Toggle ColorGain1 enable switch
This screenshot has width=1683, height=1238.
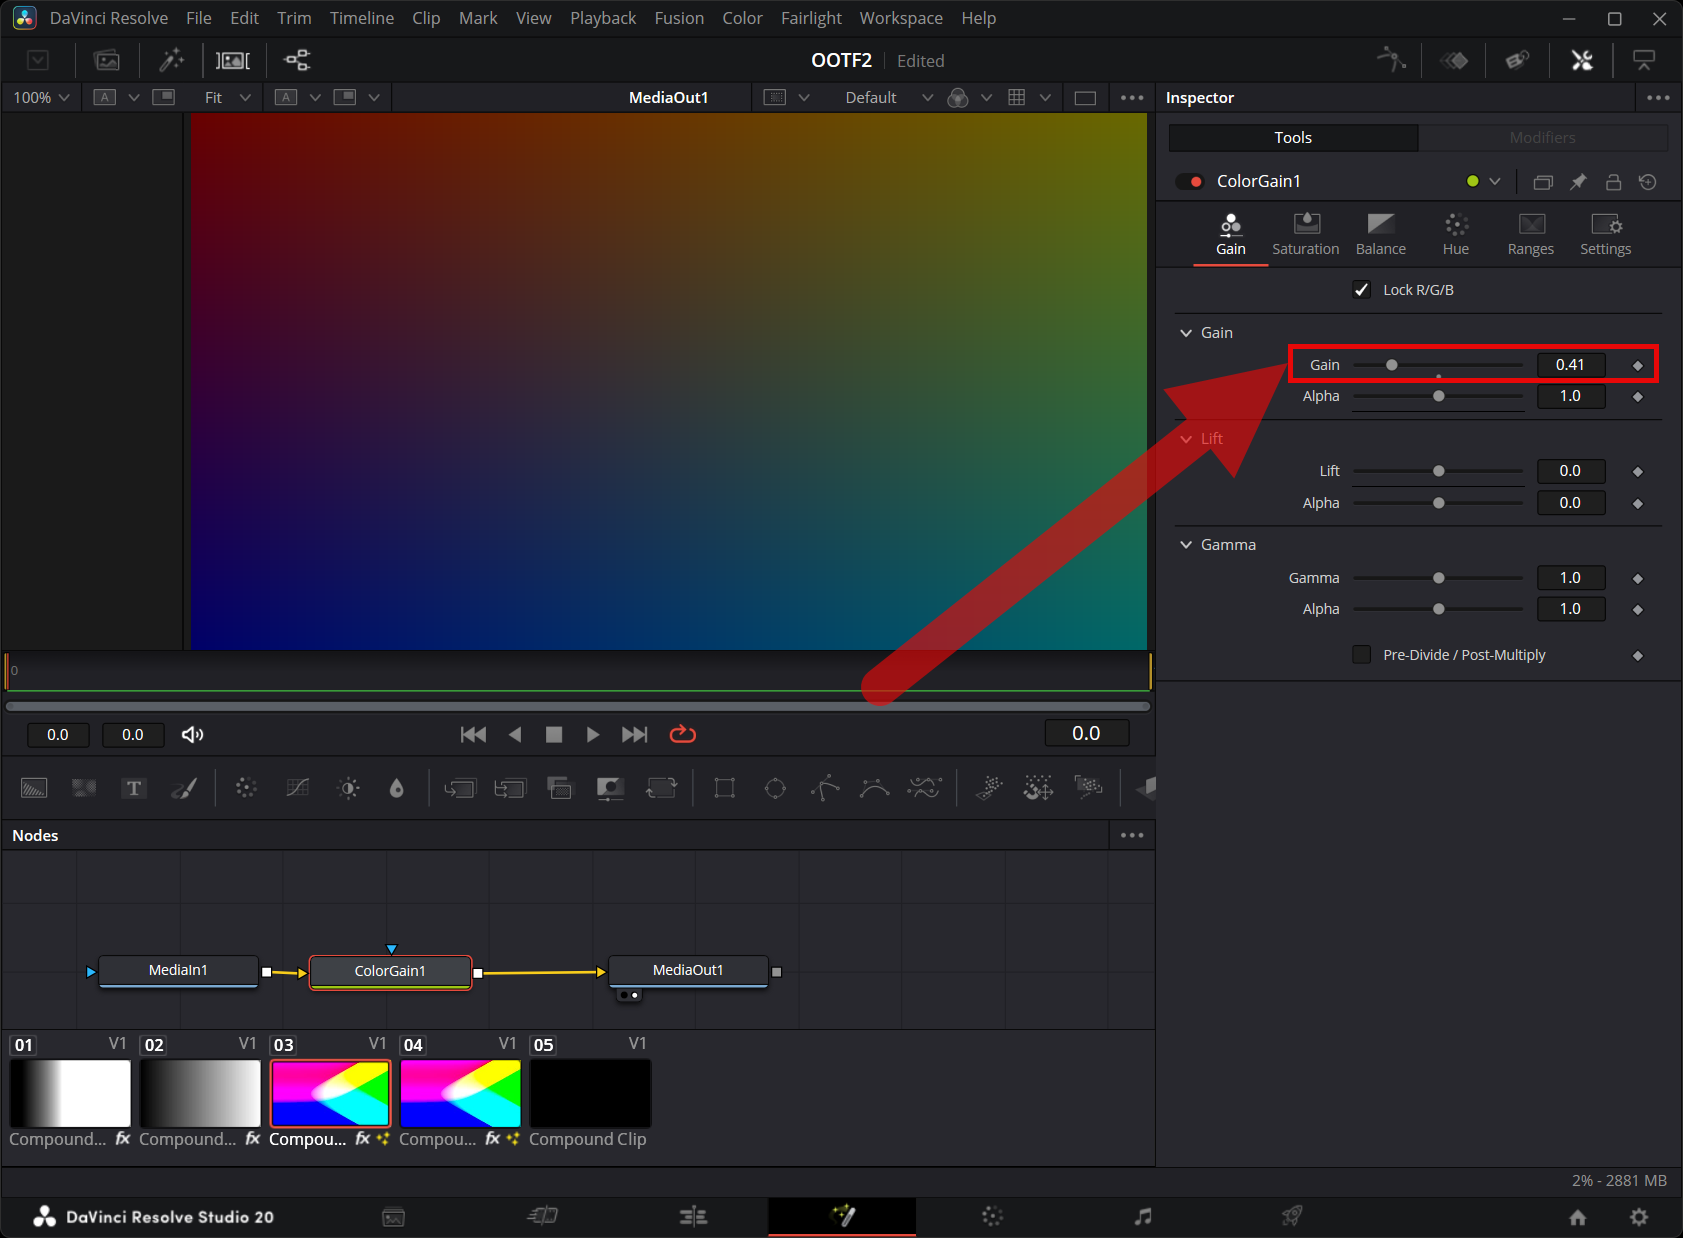[x=1190, y=182]
